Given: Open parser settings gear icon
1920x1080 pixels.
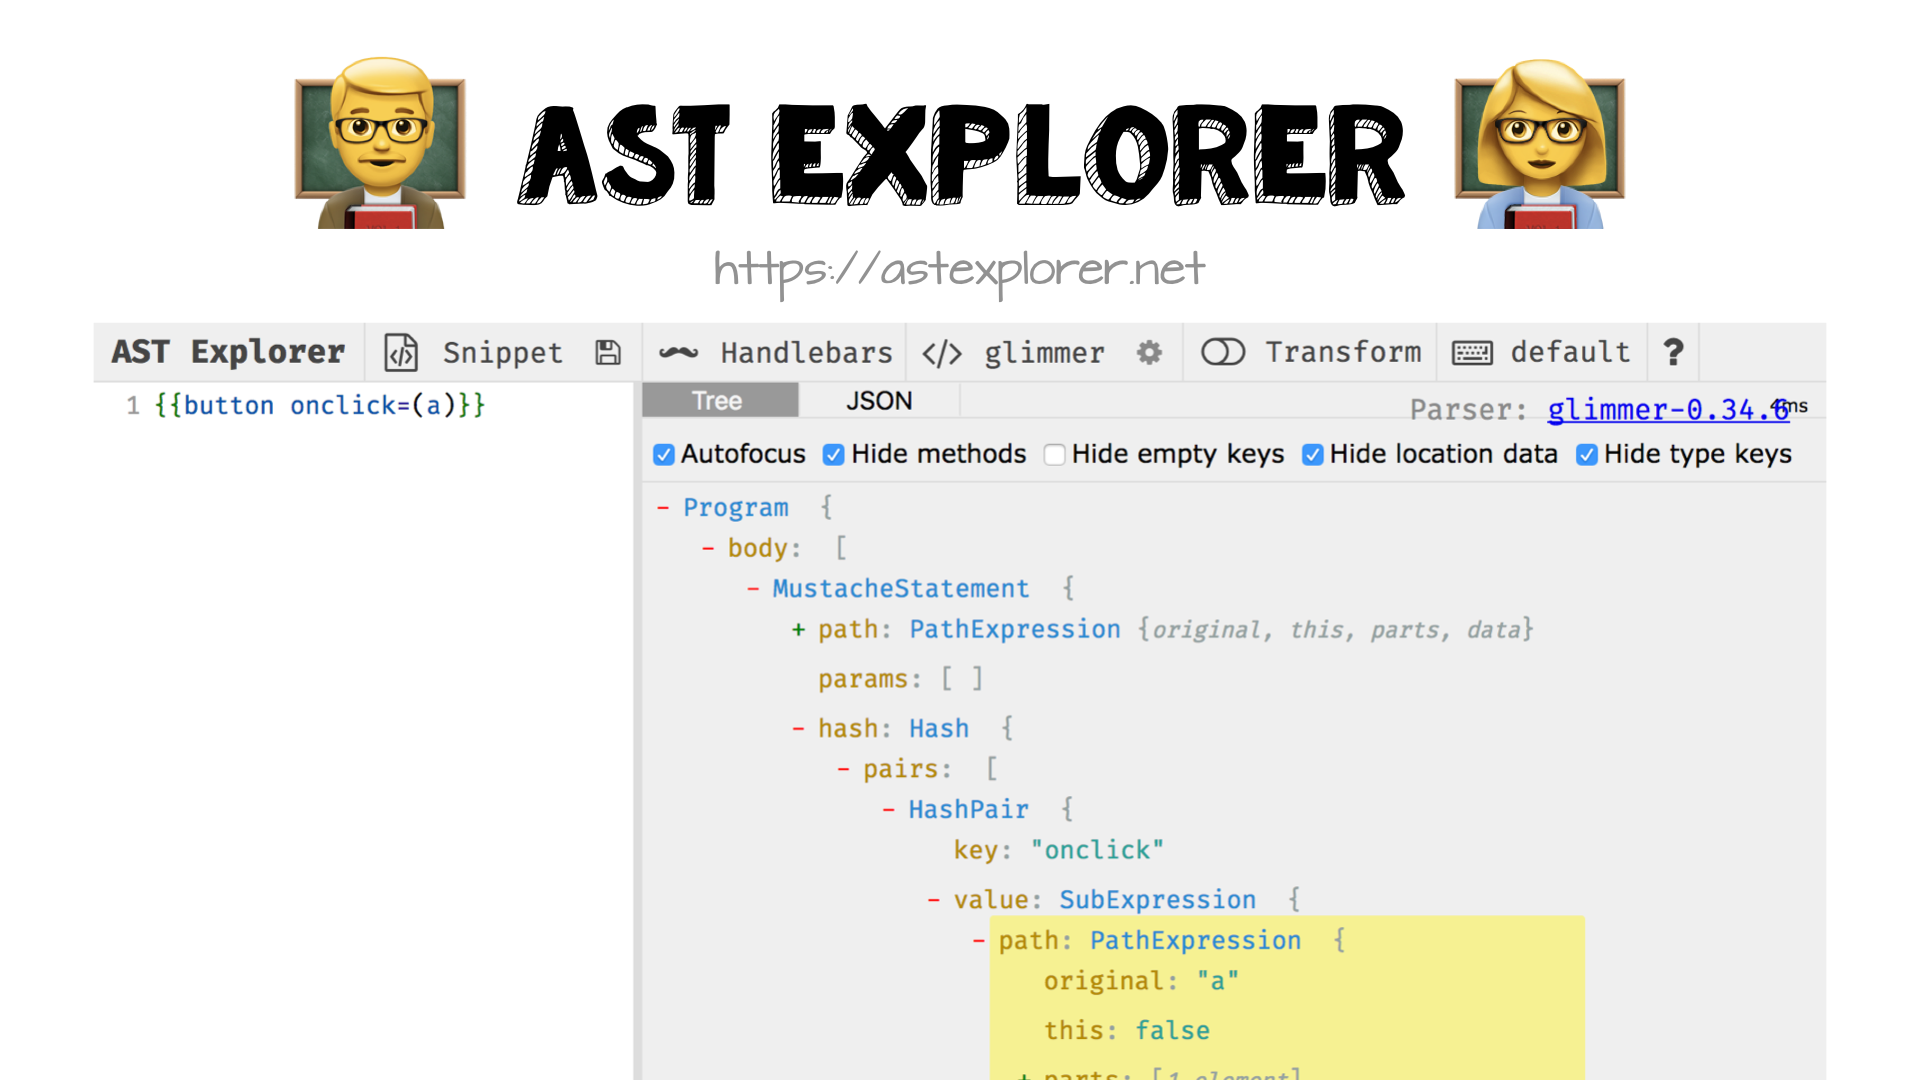Looking at the screenshot, I should pos(1149,352).
